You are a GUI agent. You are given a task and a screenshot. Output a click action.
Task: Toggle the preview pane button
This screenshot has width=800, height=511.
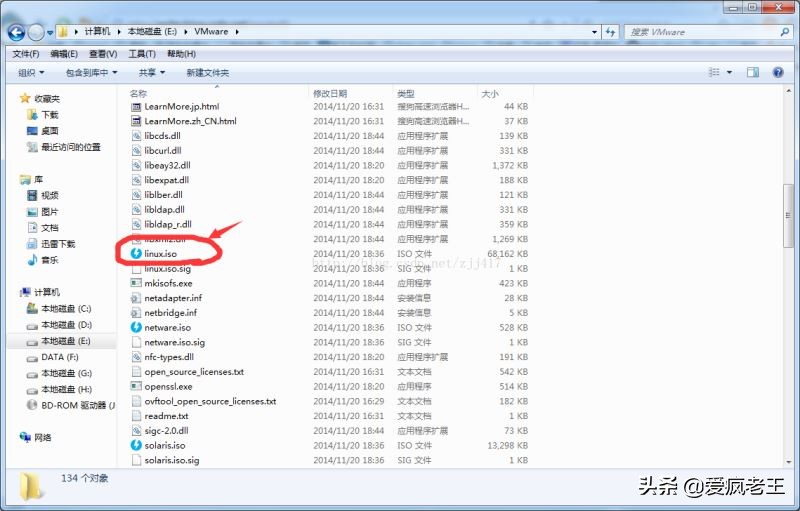(x=753, y=72)
